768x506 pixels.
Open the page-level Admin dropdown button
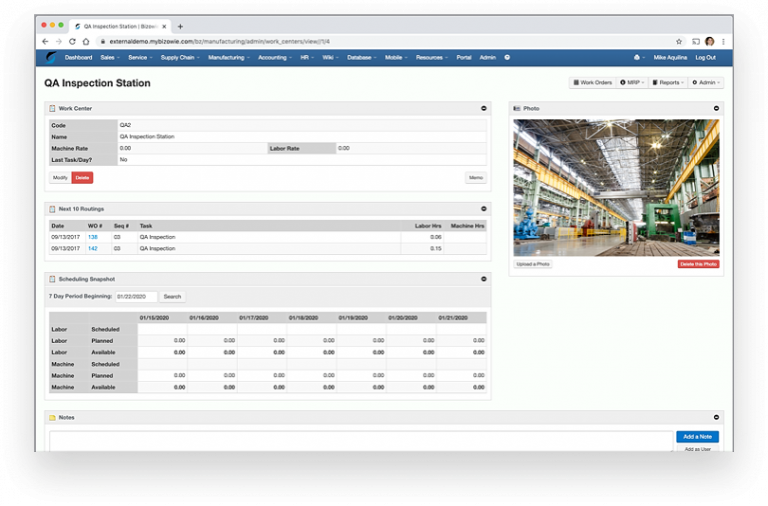(706, 82)
